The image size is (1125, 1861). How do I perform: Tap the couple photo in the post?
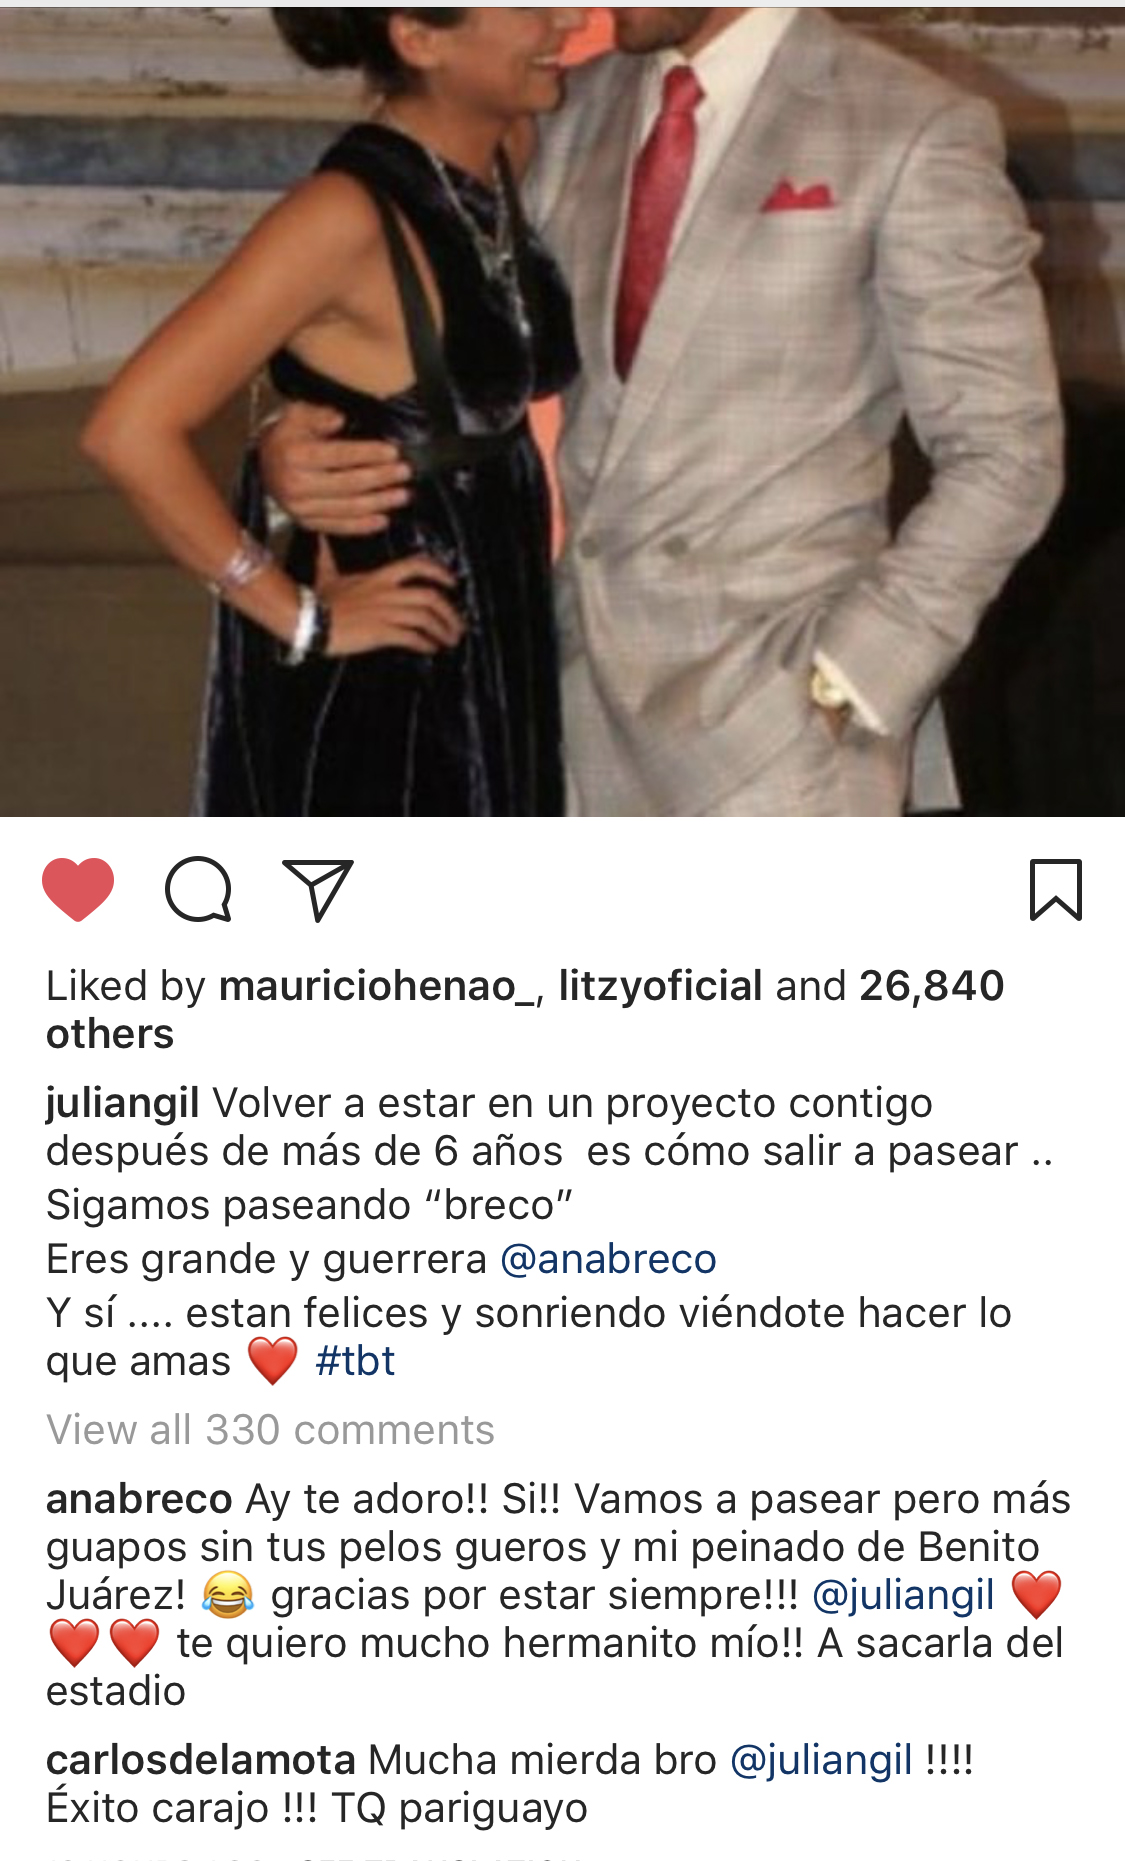coord(562,408)
